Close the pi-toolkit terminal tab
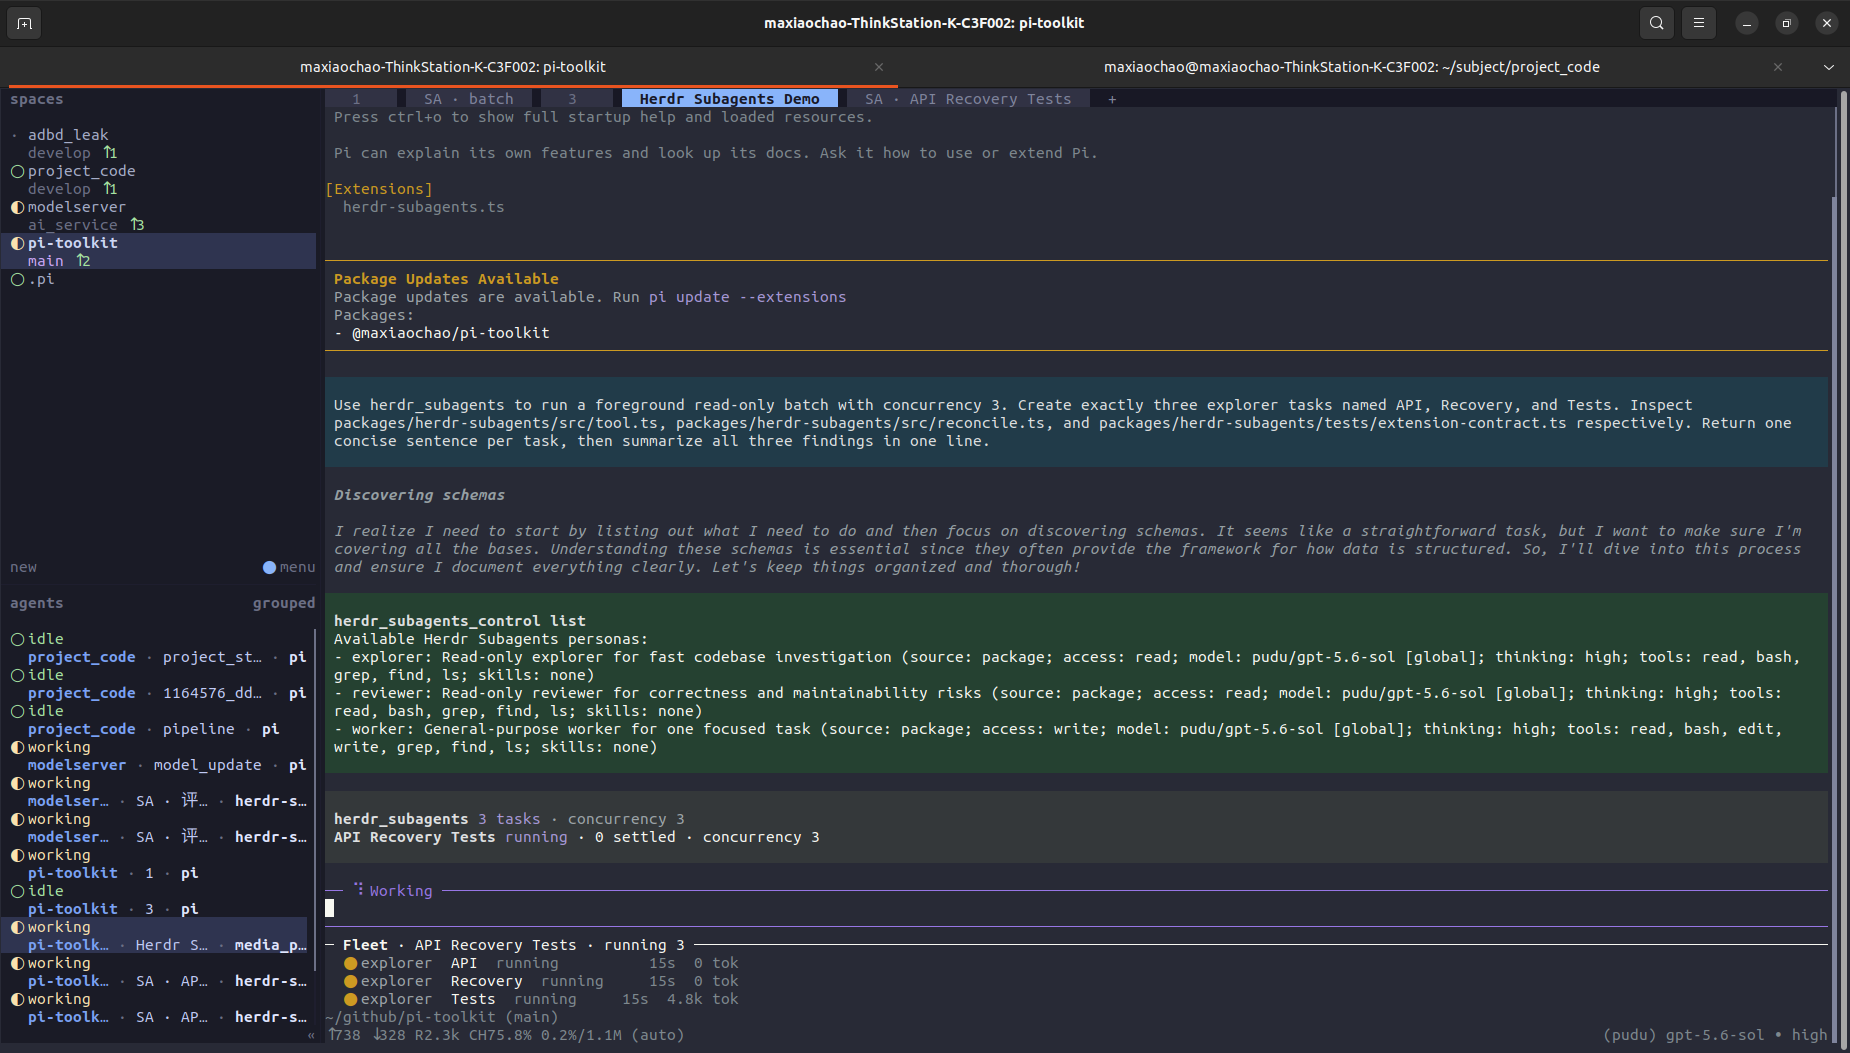Screen dimensions: 1850x1053 (879, 67)
